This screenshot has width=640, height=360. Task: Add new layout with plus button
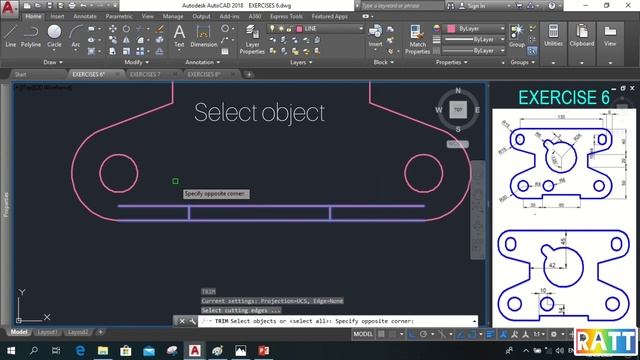click(100, 332)
